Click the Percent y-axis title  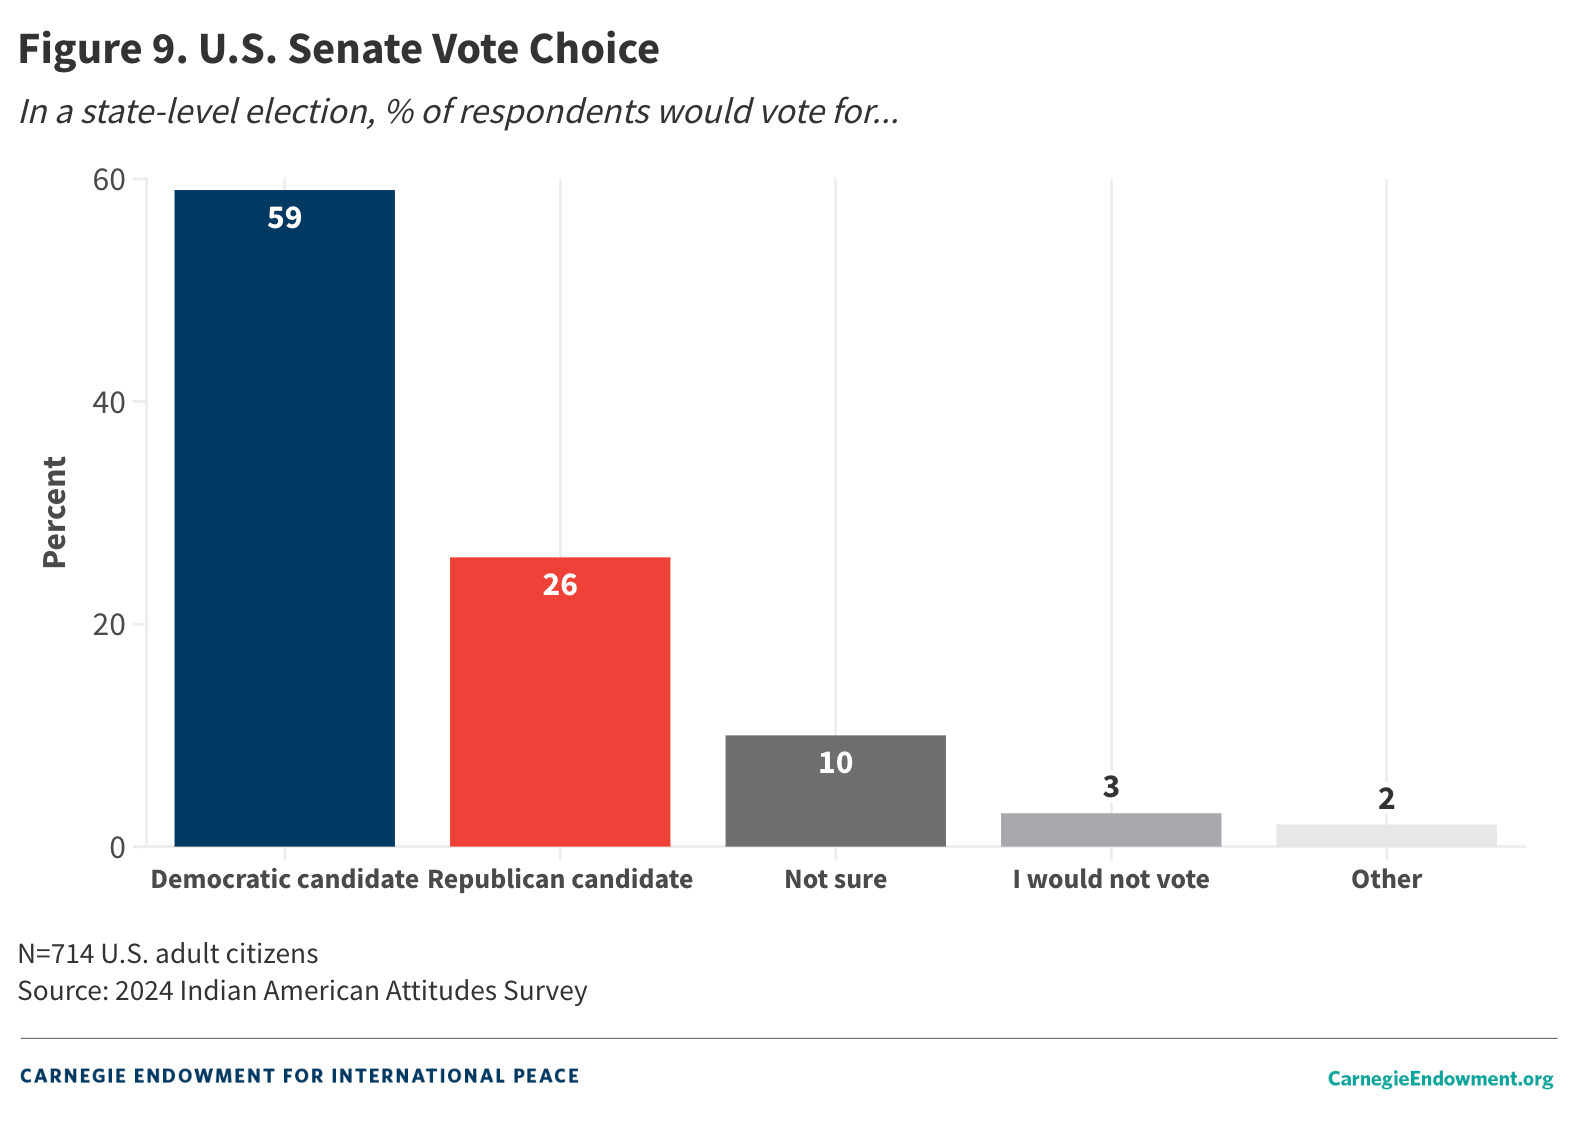click(x=55, y=512)
